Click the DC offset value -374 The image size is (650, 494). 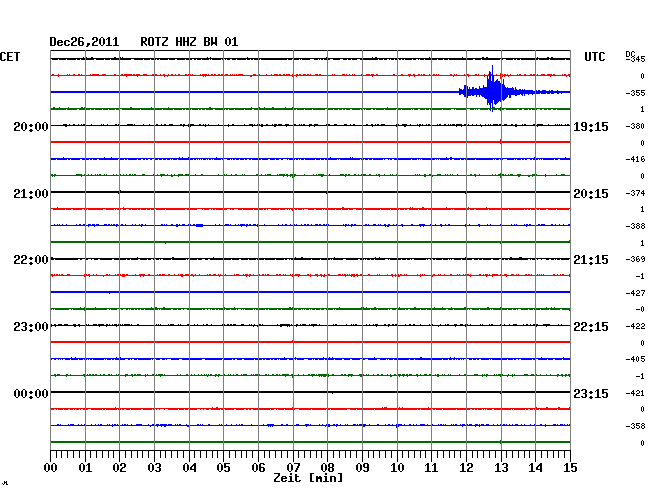(x=635, y=194)
